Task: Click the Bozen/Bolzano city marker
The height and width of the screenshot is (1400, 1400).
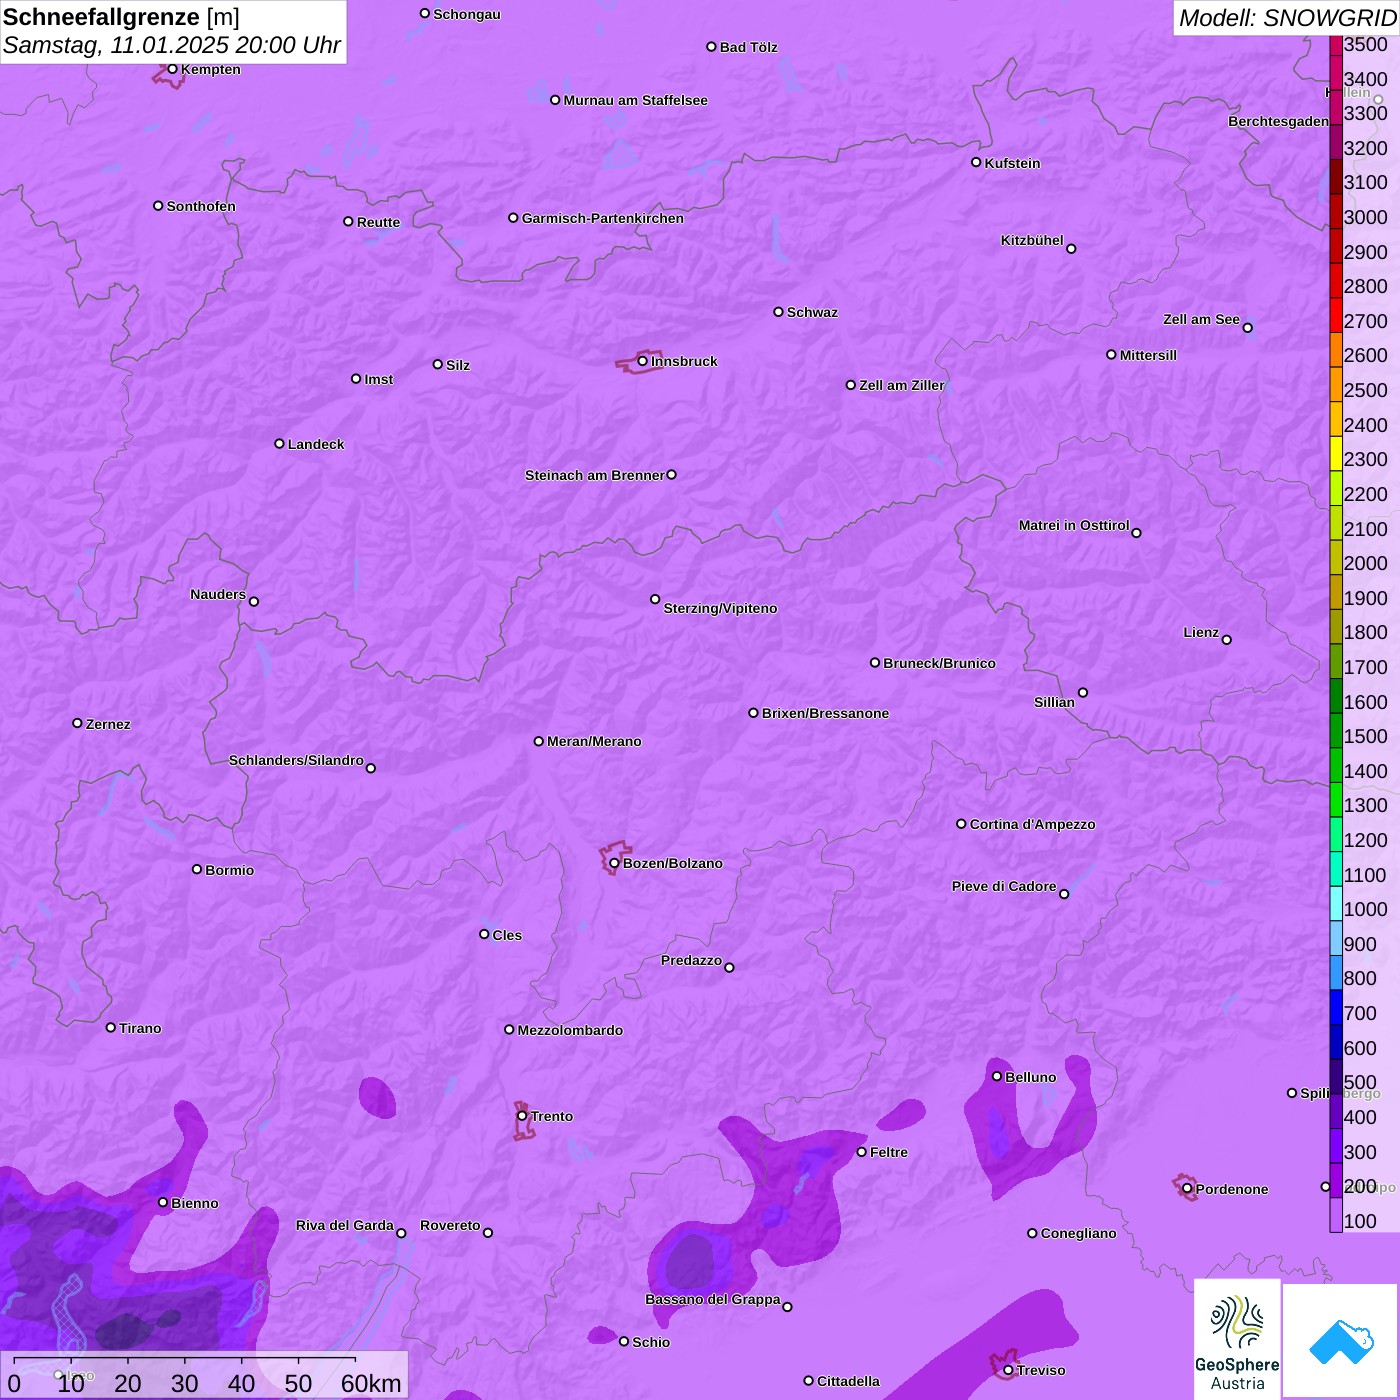Action: [614, 863]
